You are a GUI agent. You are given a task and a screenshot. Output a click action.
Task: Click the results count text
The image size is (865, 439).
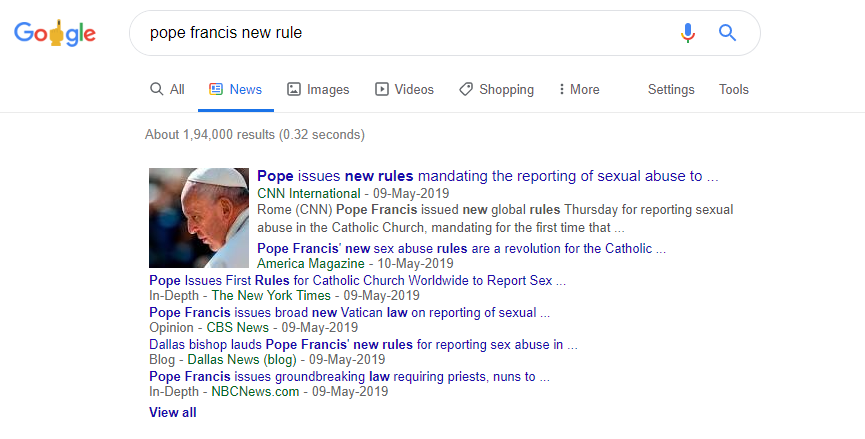tap(255, 135)
